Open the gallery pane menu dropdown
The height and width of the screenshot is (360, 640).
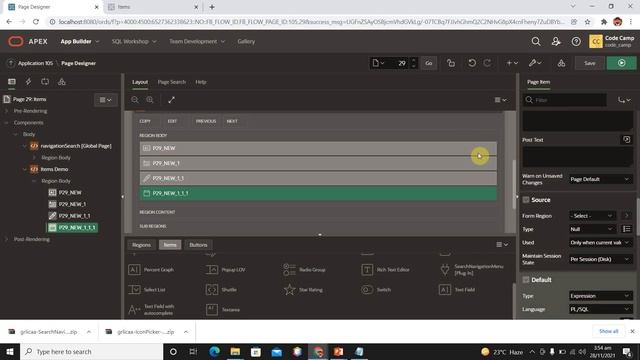[502, 244]
